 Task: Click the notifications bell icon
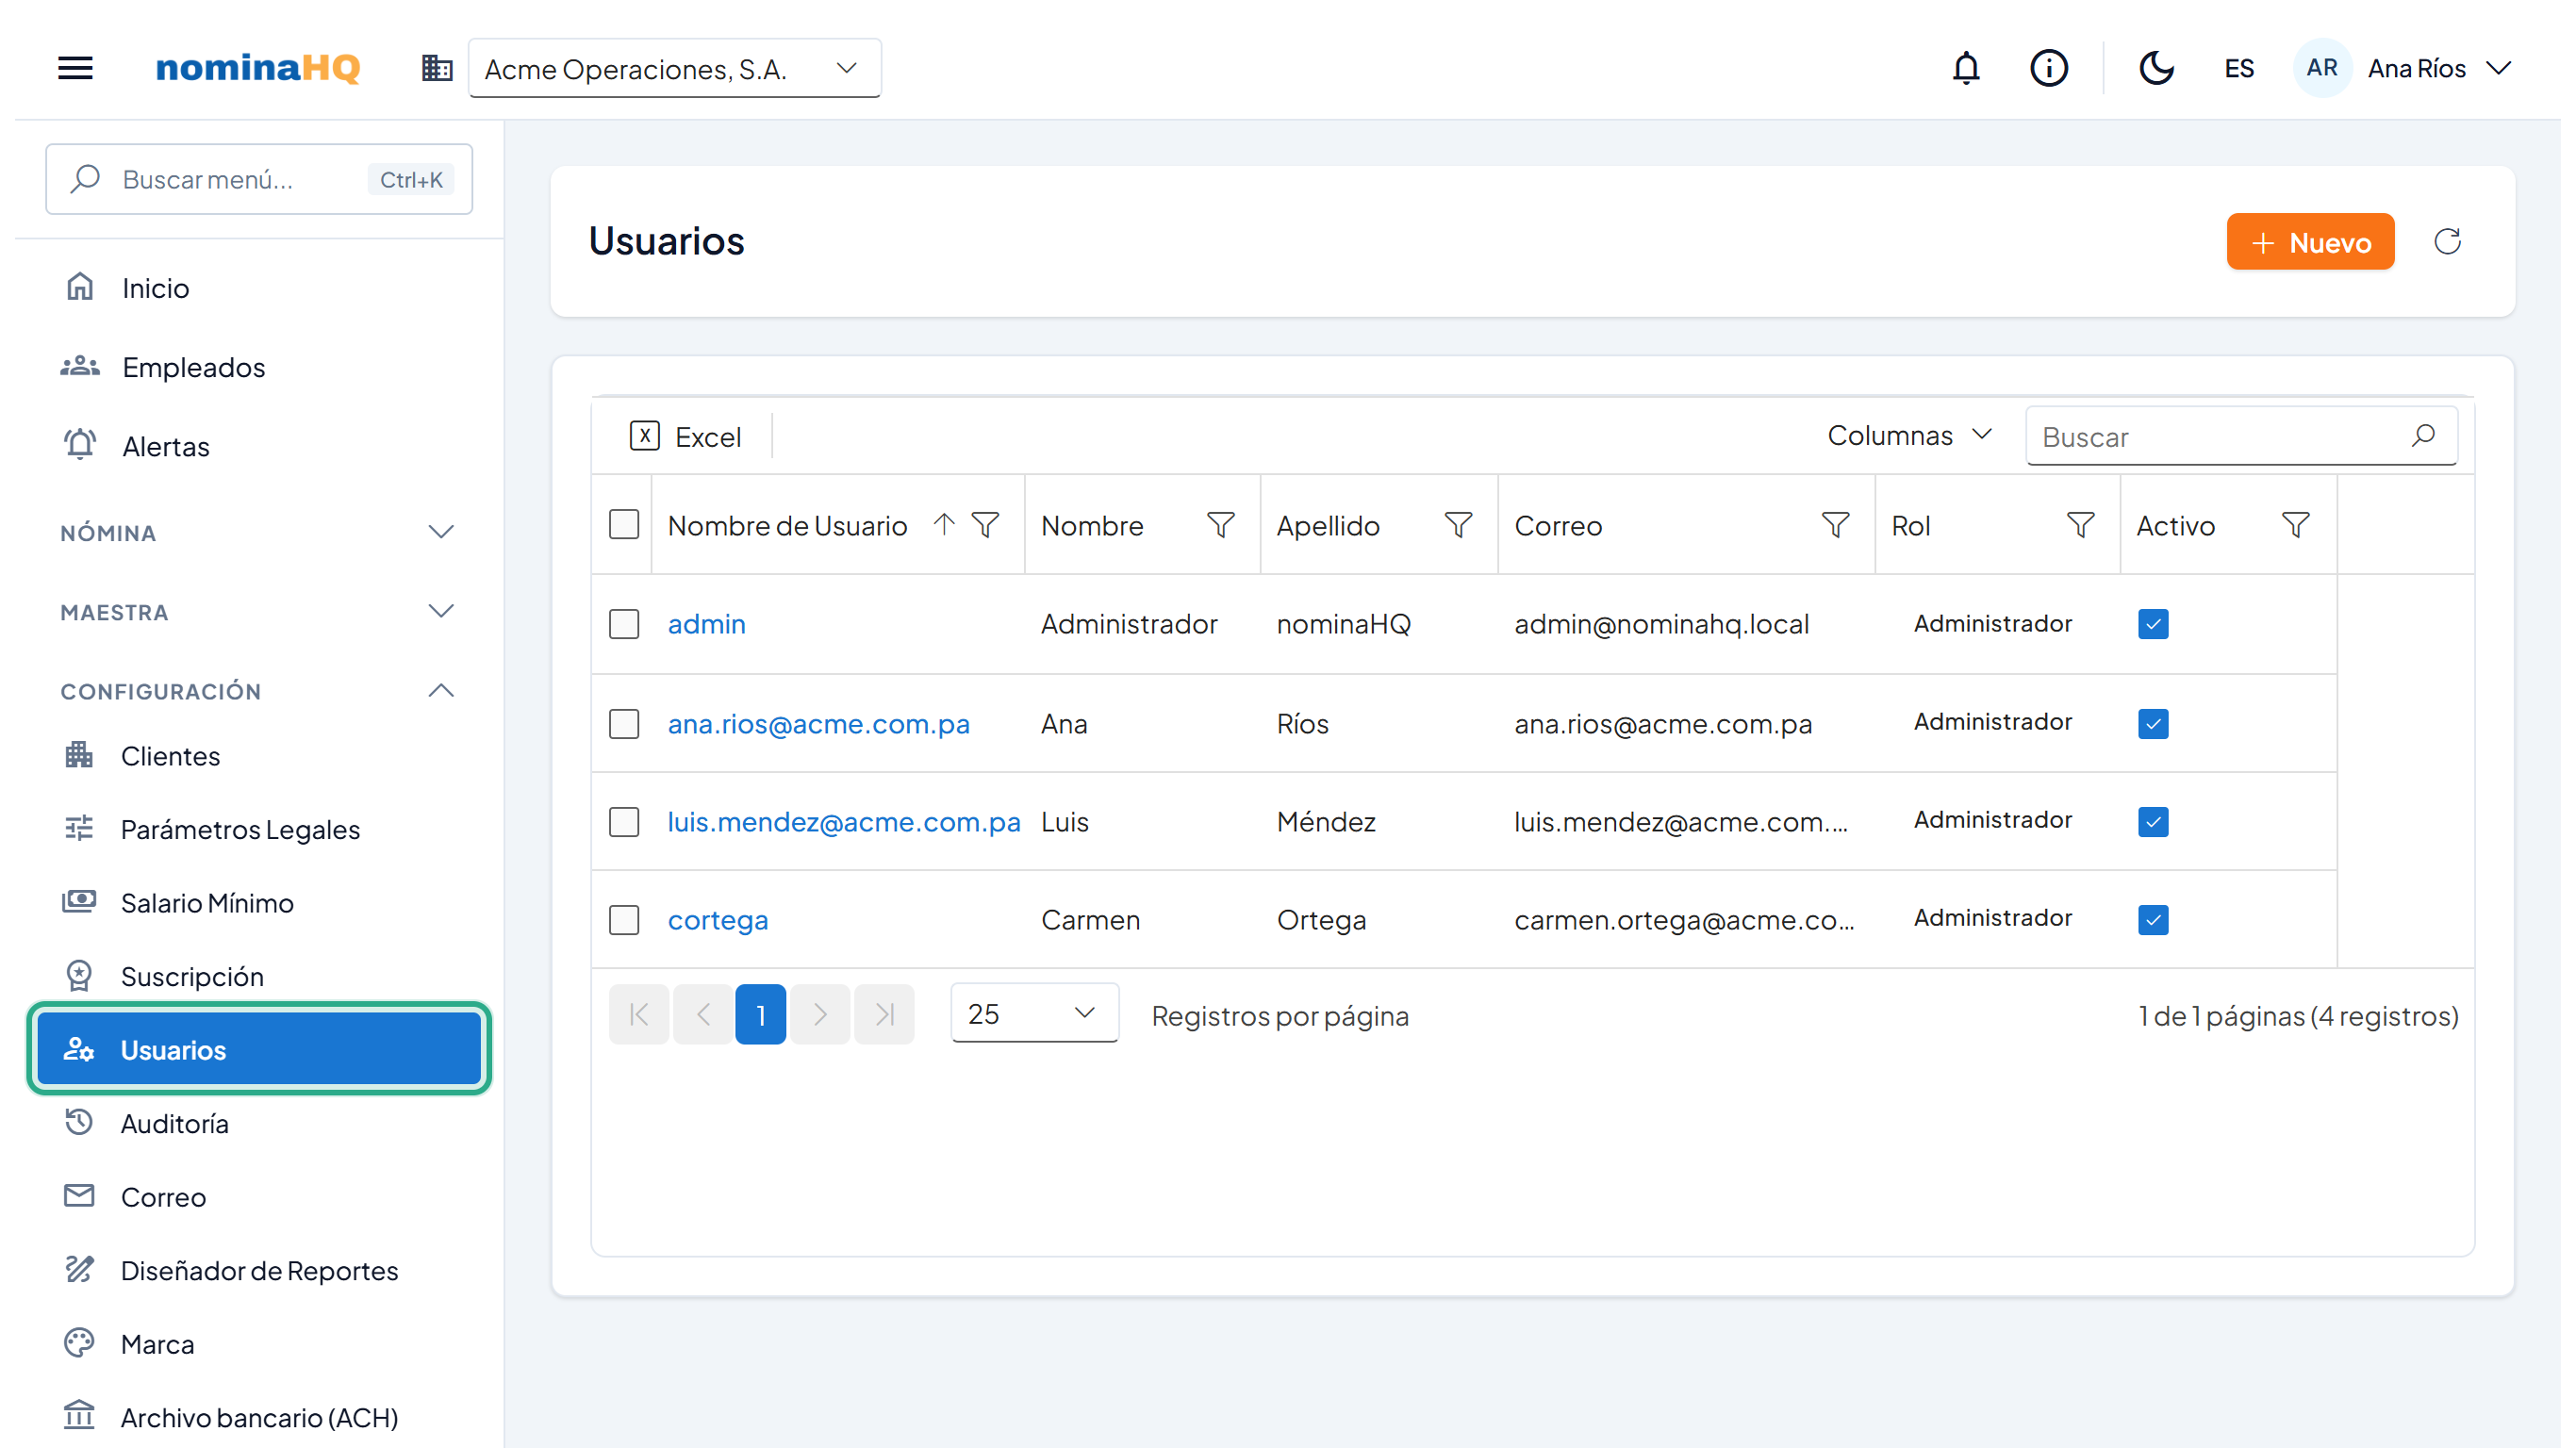1966,68
